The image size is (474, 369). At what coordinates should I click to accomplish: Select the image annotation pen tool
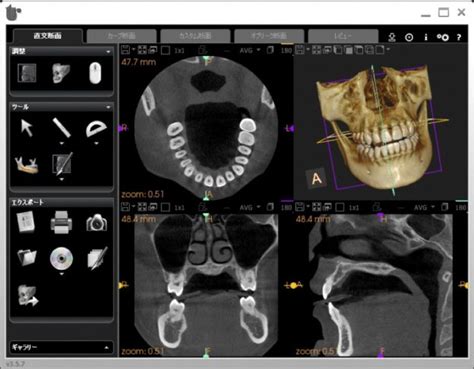coord(62,163)
